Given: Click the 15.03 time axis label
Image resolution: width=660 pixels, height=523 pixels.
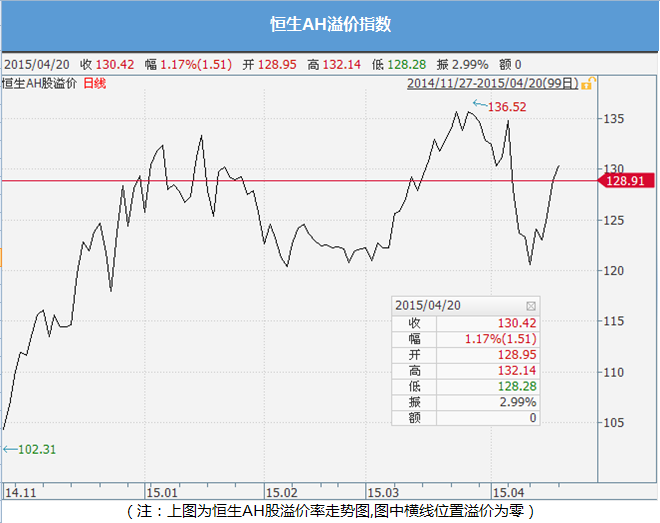Looking at the screenshot, I should 383,492.
